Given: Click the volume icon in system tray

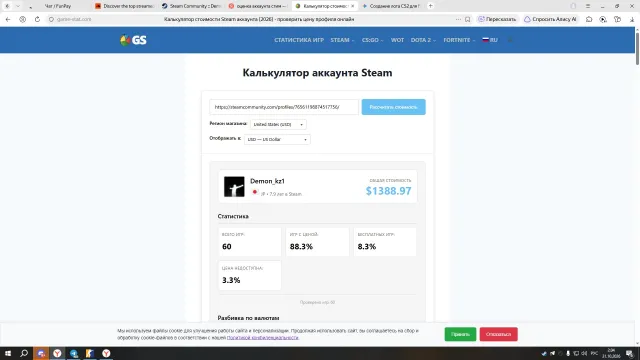Looking at the screenshot, I should click(x=584, y=353).
